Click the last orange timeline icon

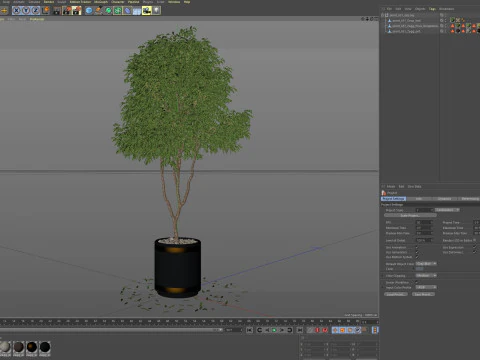pyautogui.click(x=375, y=330)
